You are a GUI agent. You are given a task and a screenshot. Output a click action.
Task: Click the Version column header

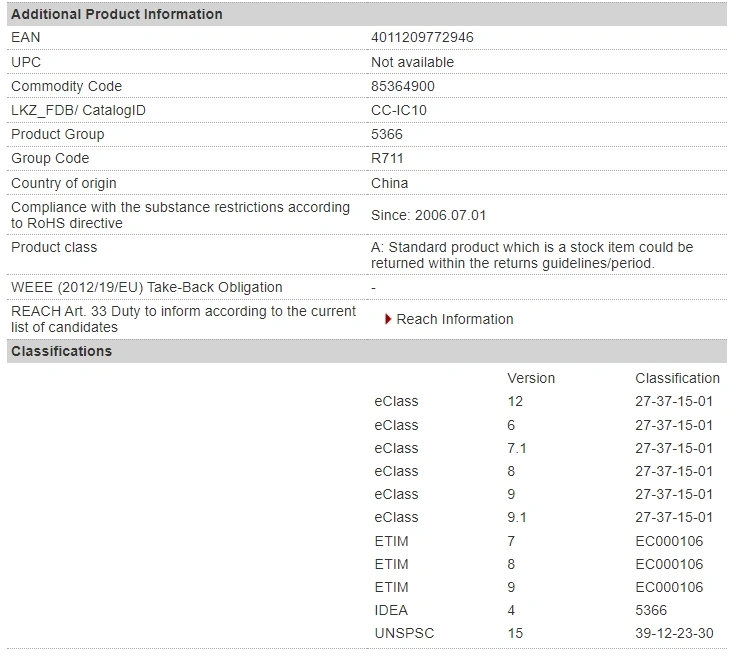pos(531,378)
